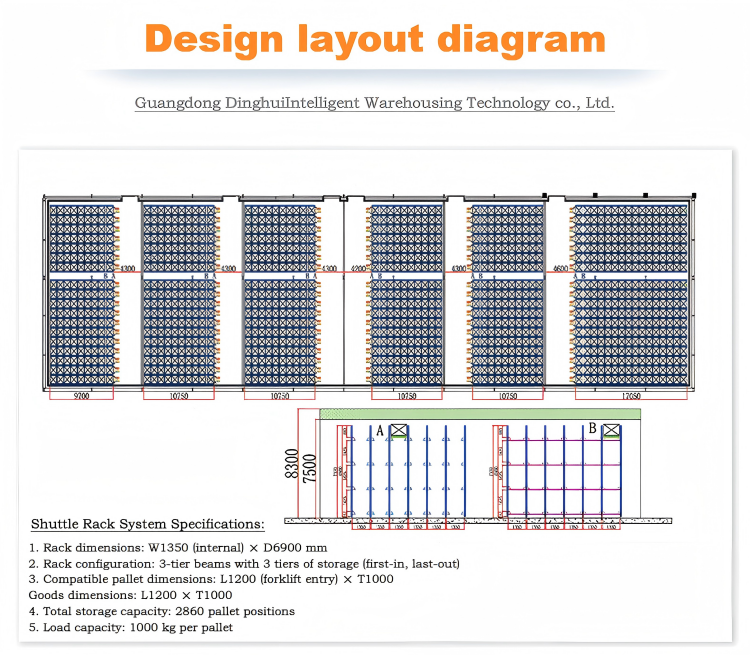Select the "Shuttle Rack System Specifications:" heading
Viewport: 750px width, 655px height.
coord(147,524)
